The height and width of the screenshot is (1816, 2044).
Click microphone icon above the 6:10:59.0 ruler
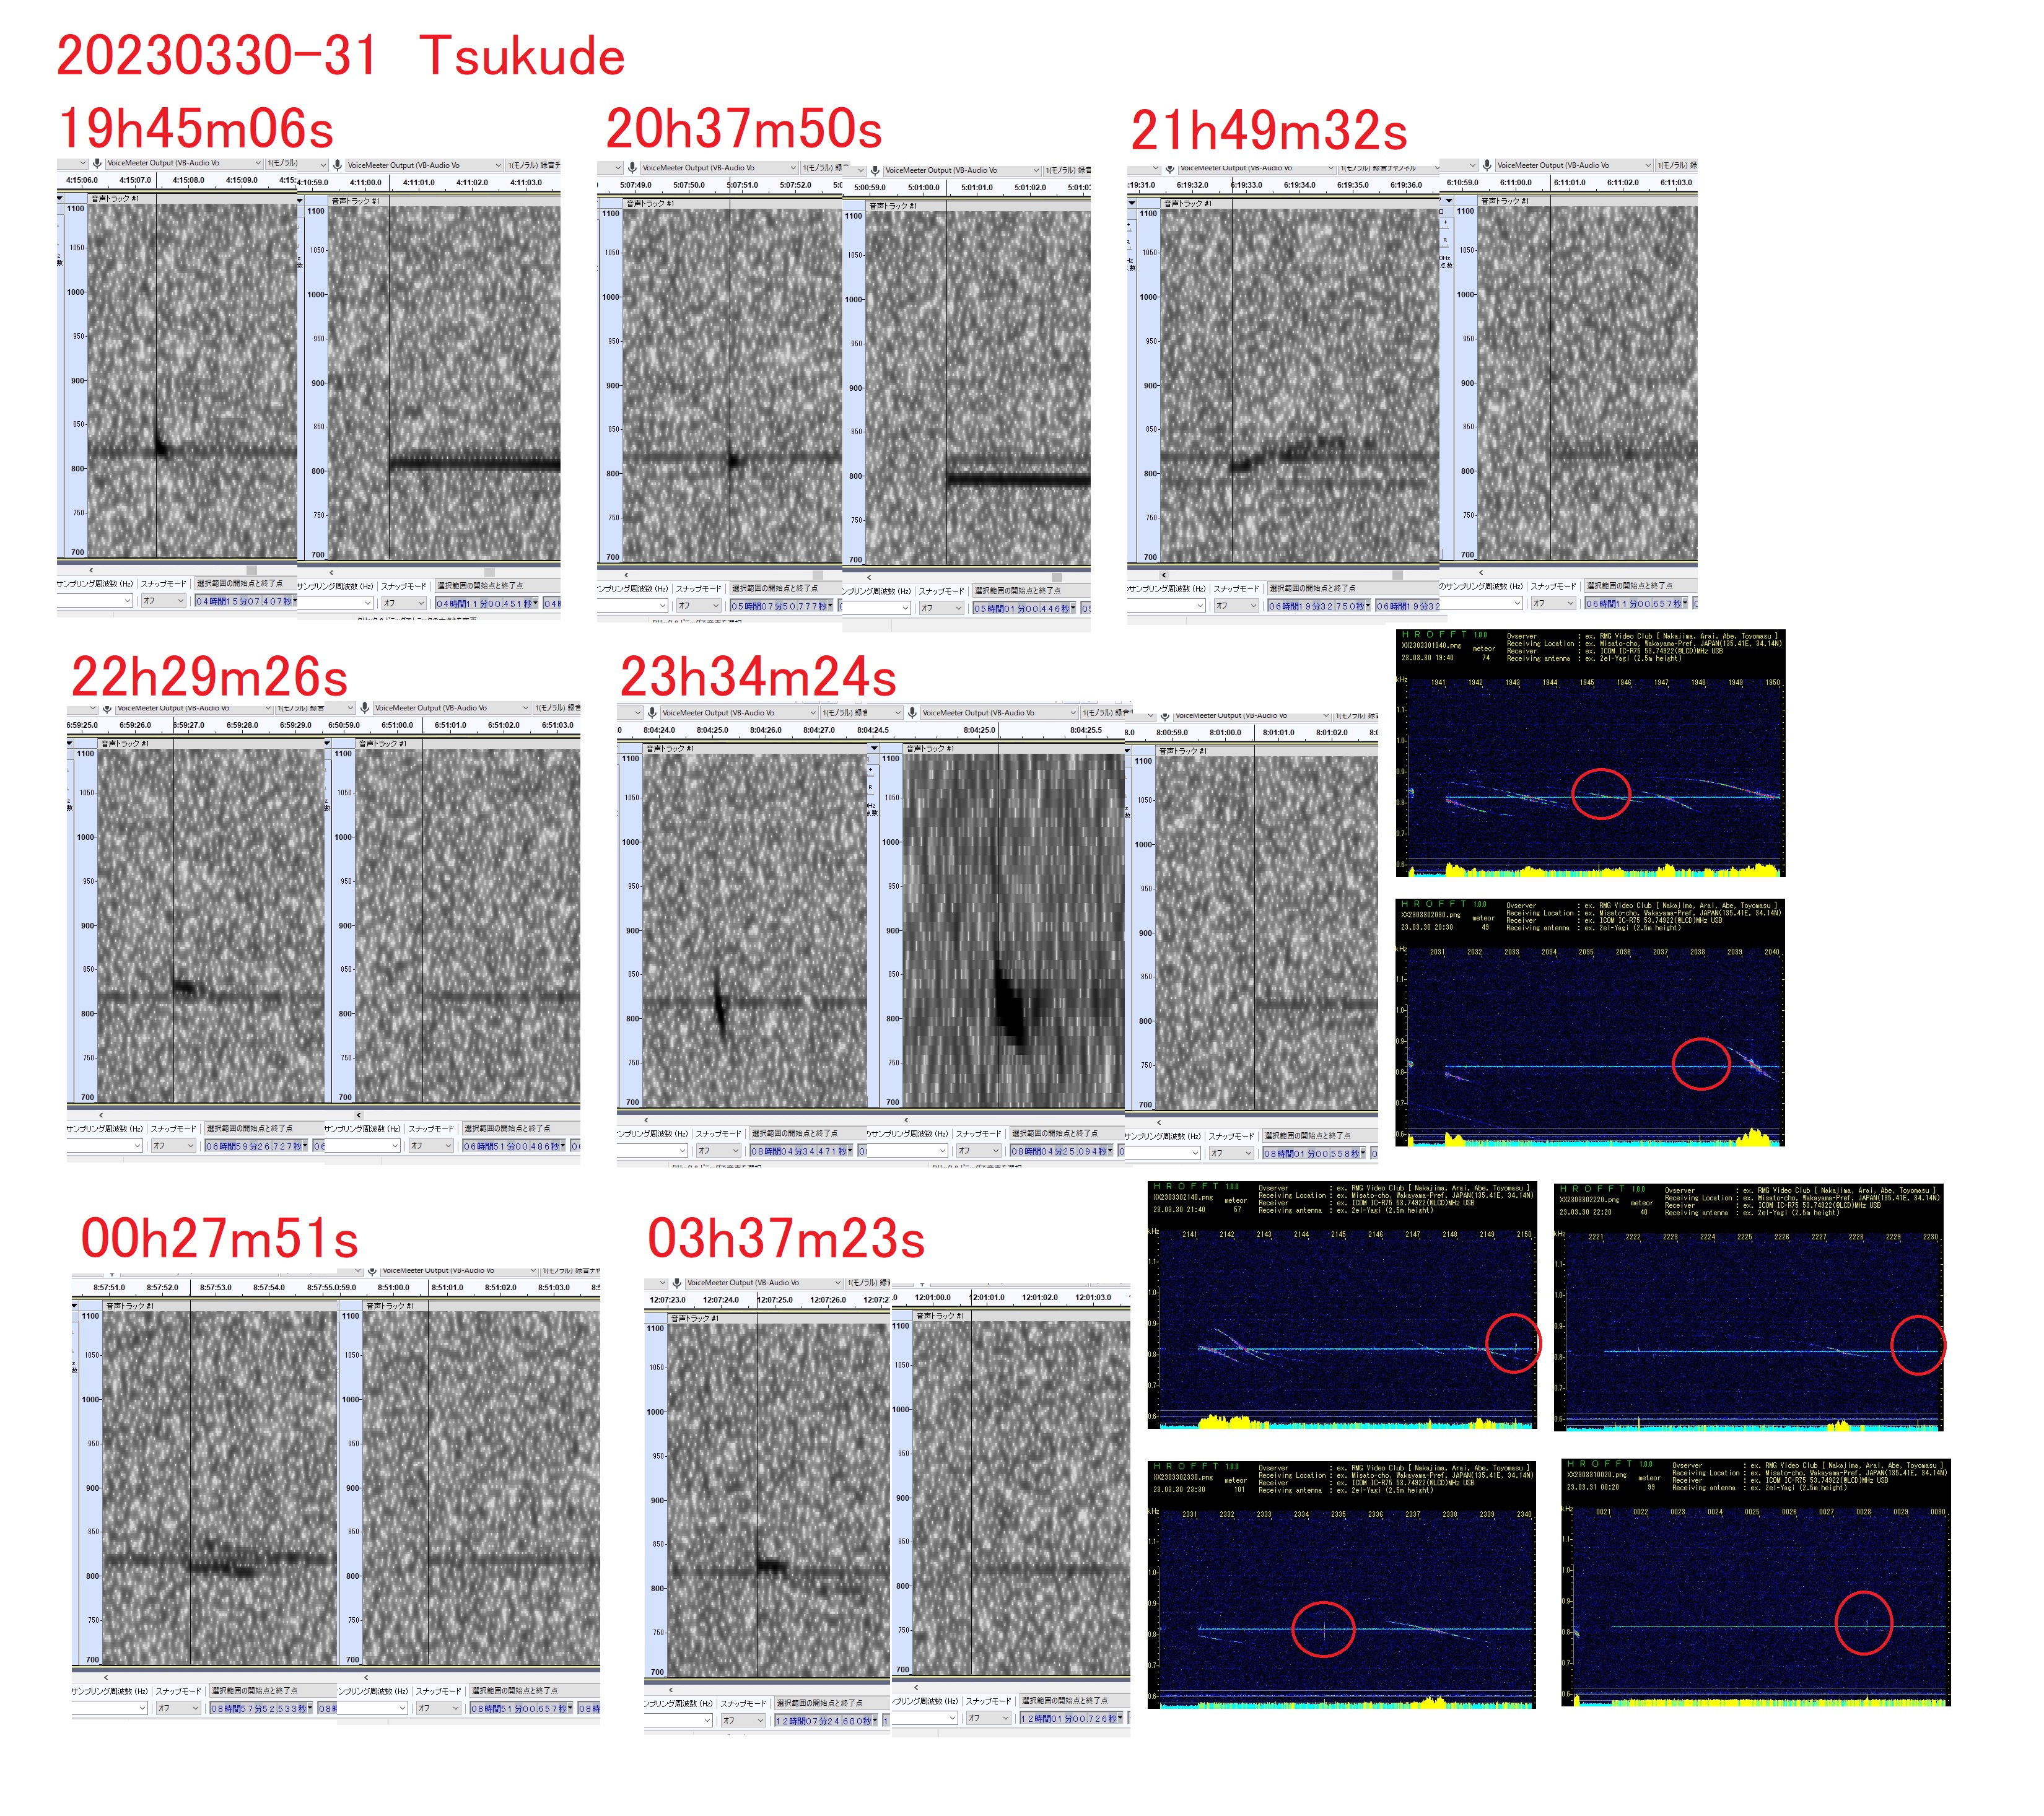1487,165
